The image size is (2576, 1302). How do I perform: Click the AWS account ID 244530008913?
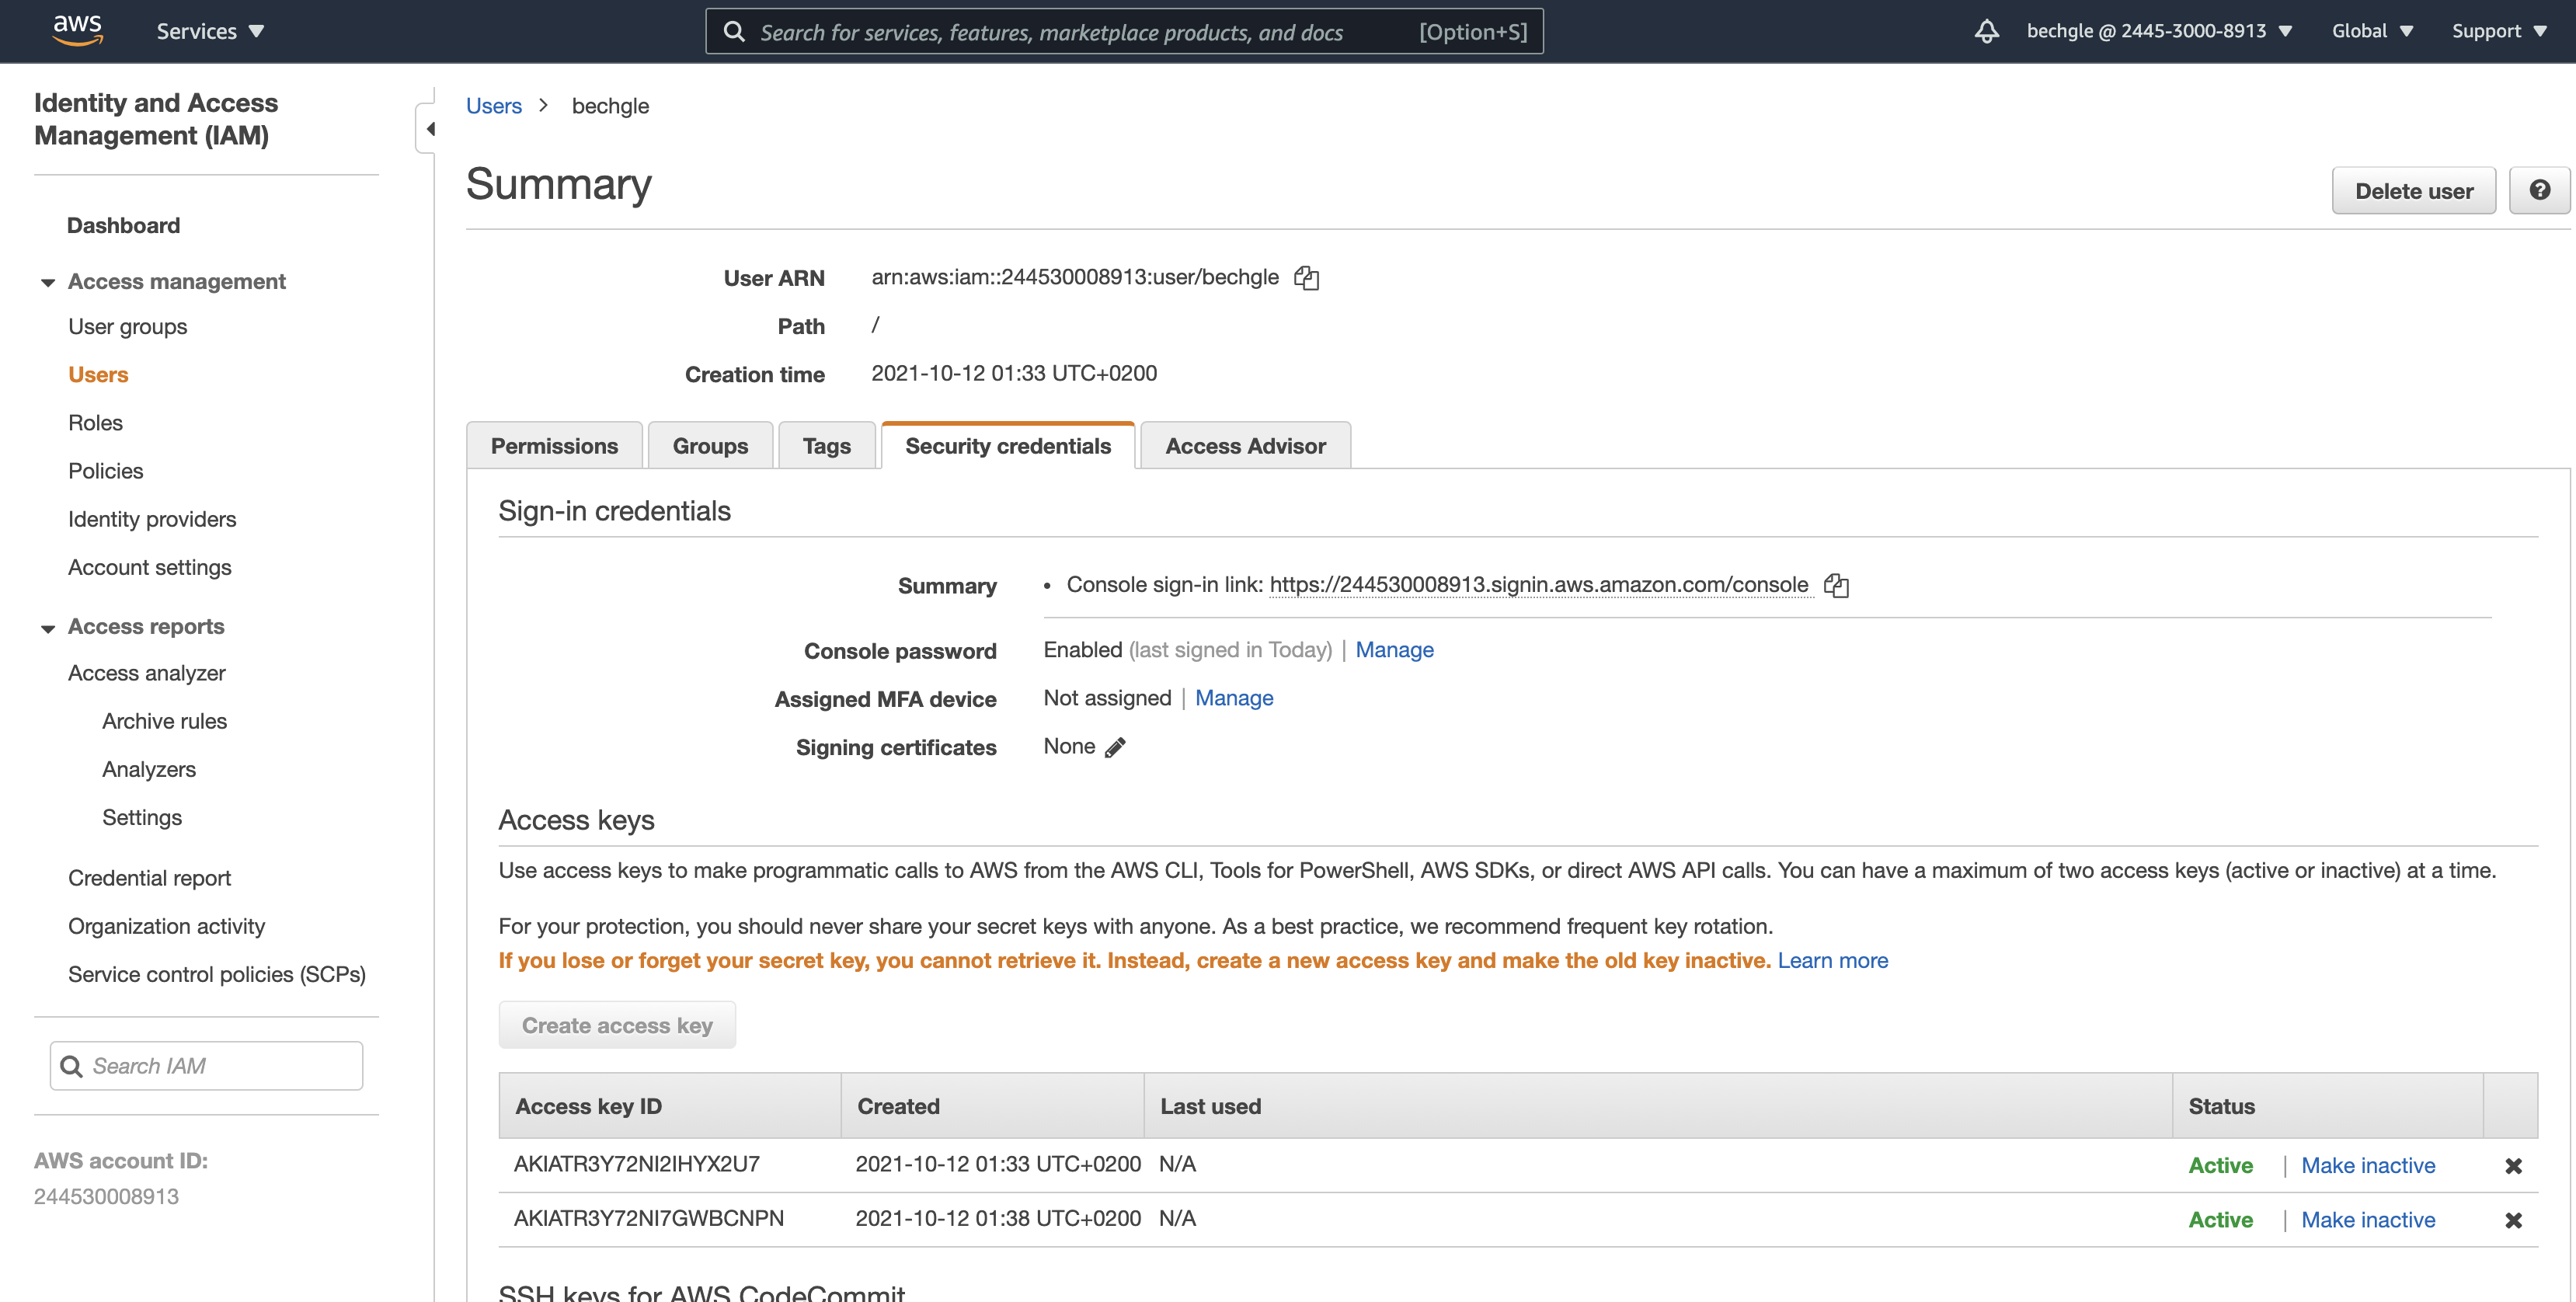(x=106, y=1196)
